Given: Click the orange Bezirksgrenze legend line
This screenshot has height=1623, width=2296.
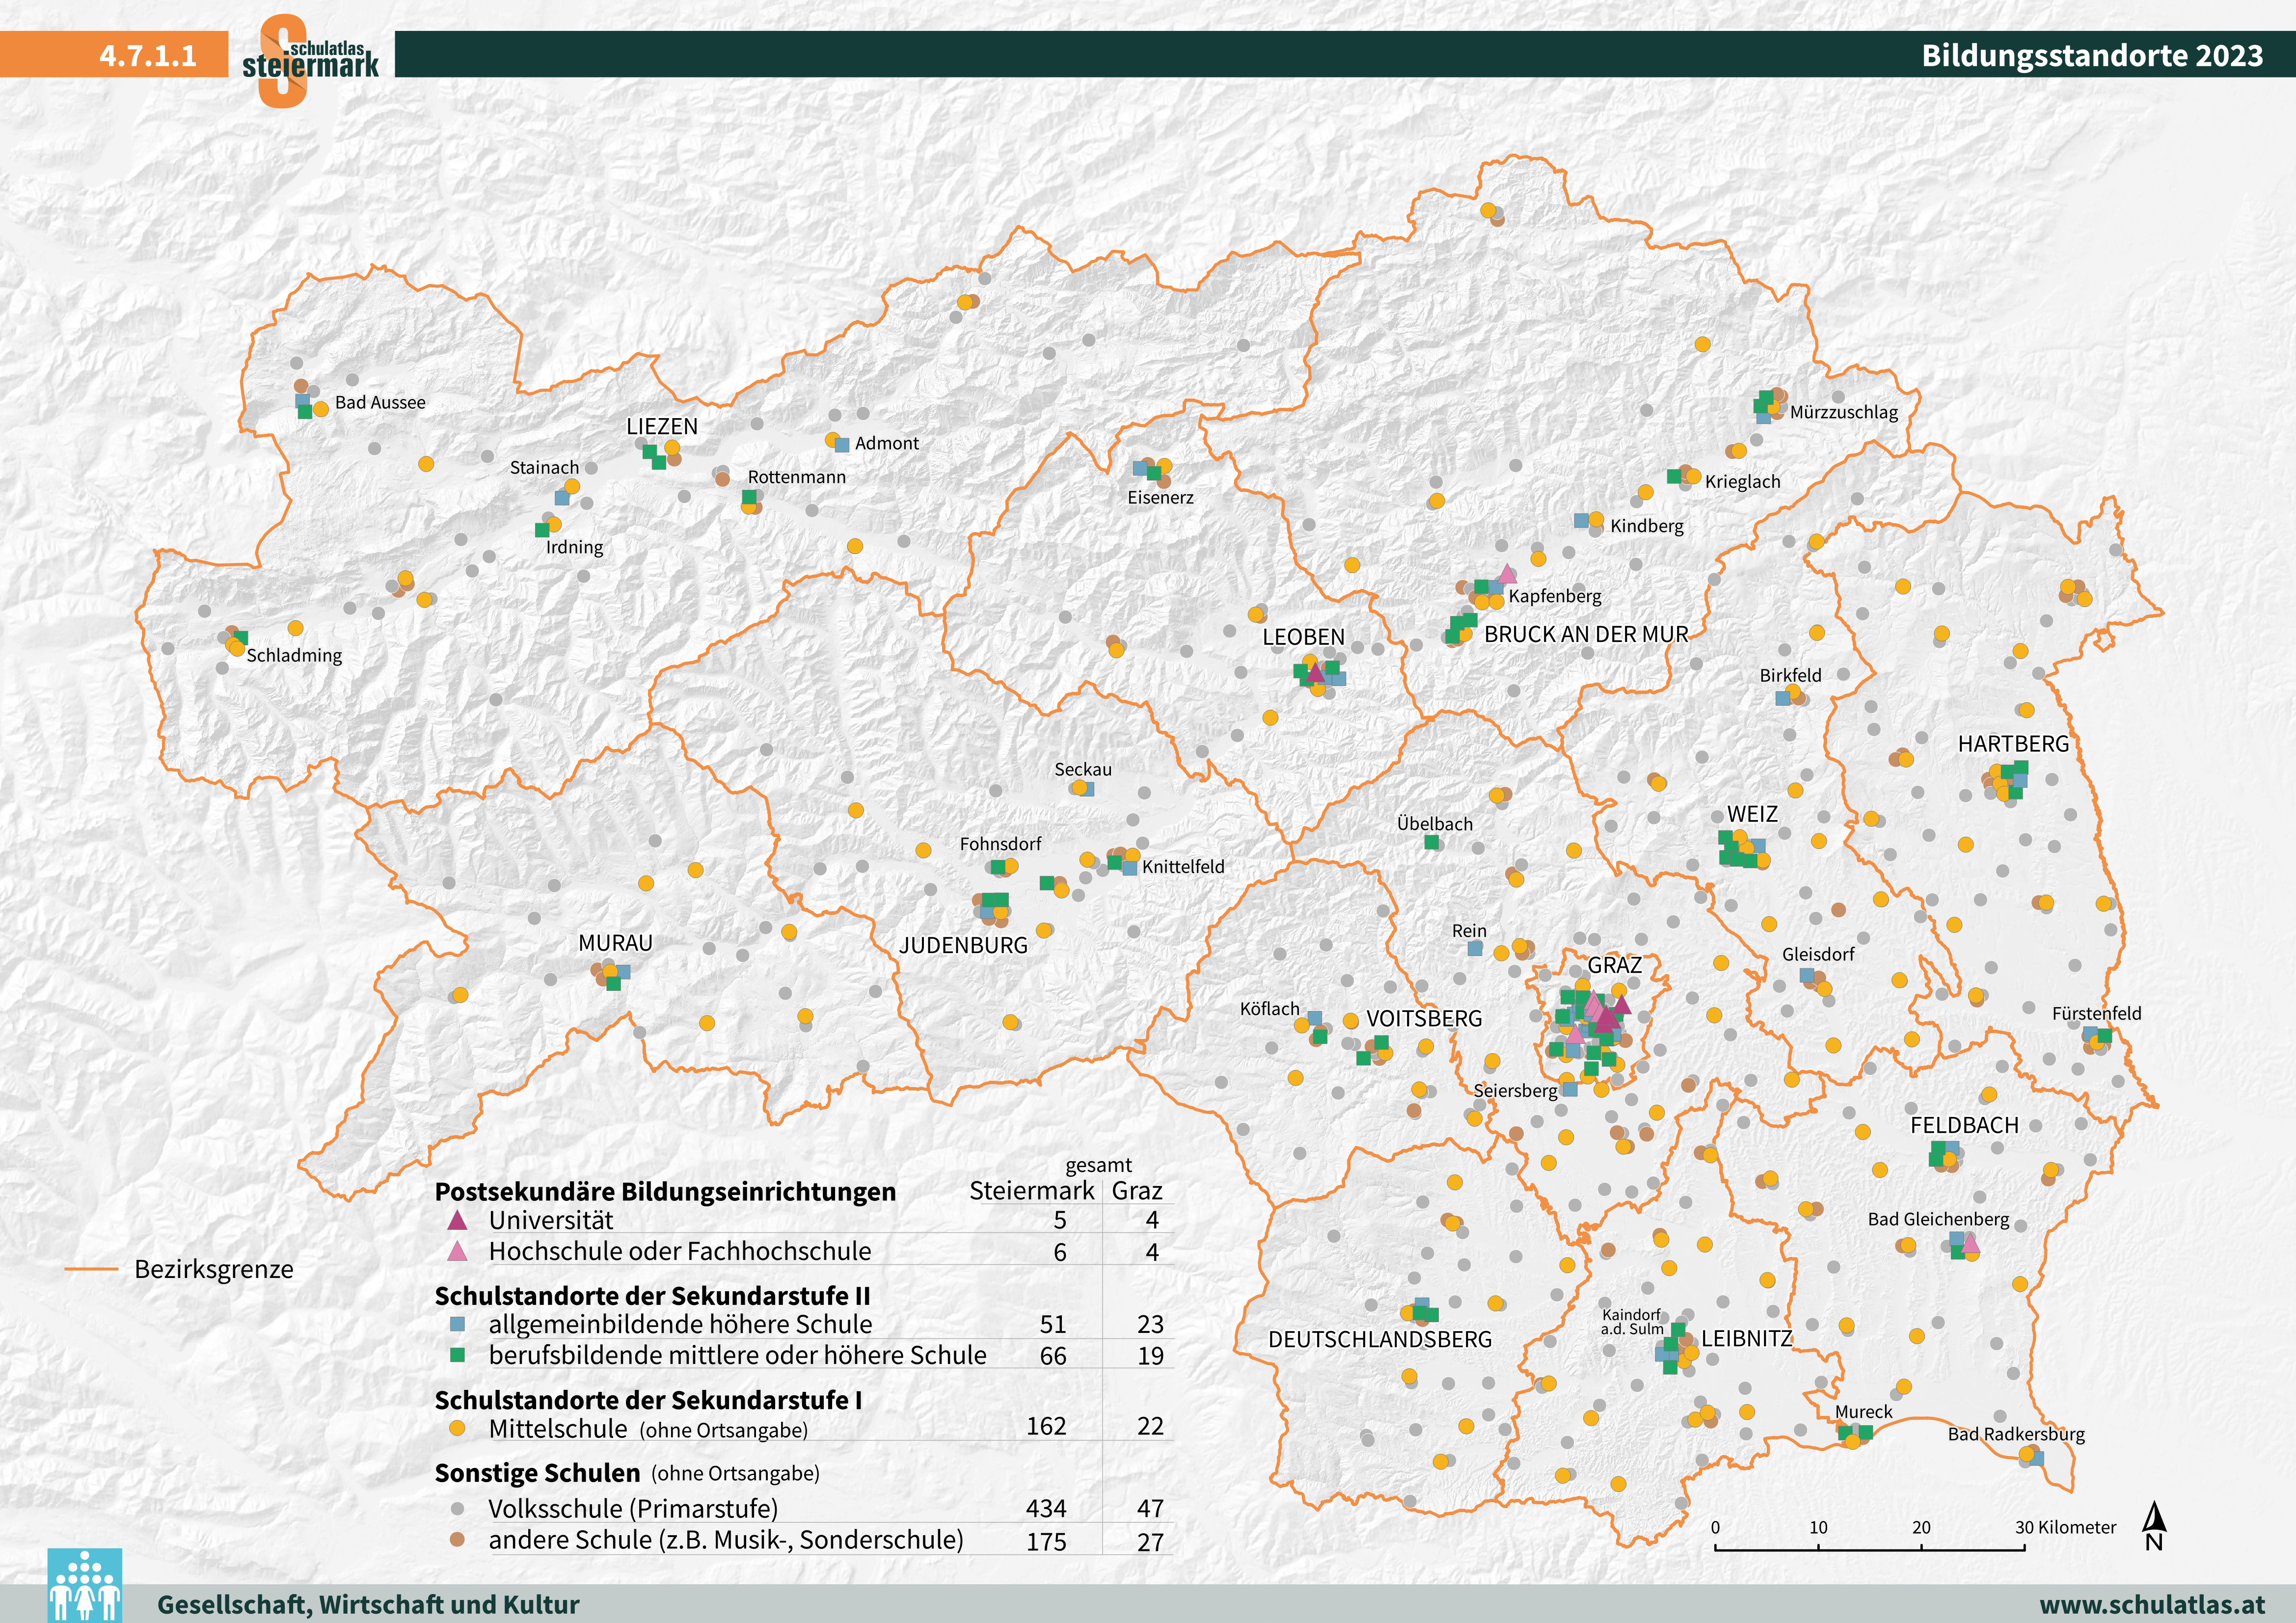Looking at the screenshot, I should (x=91, y=1269).
